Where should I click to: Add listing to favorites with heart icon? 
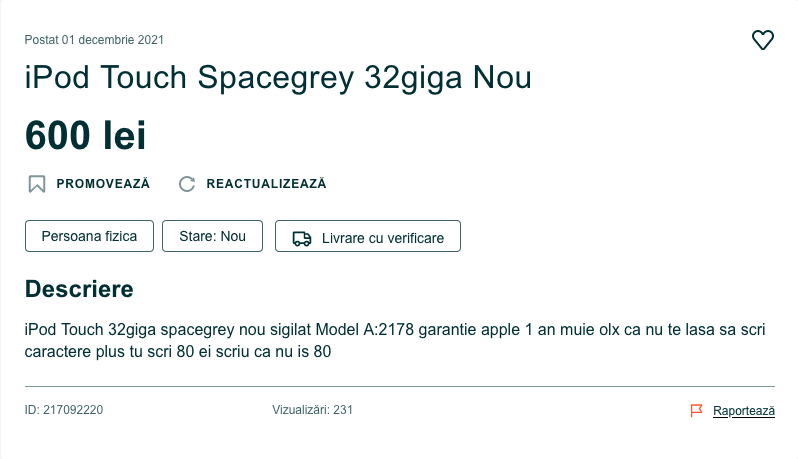[762, 40]
